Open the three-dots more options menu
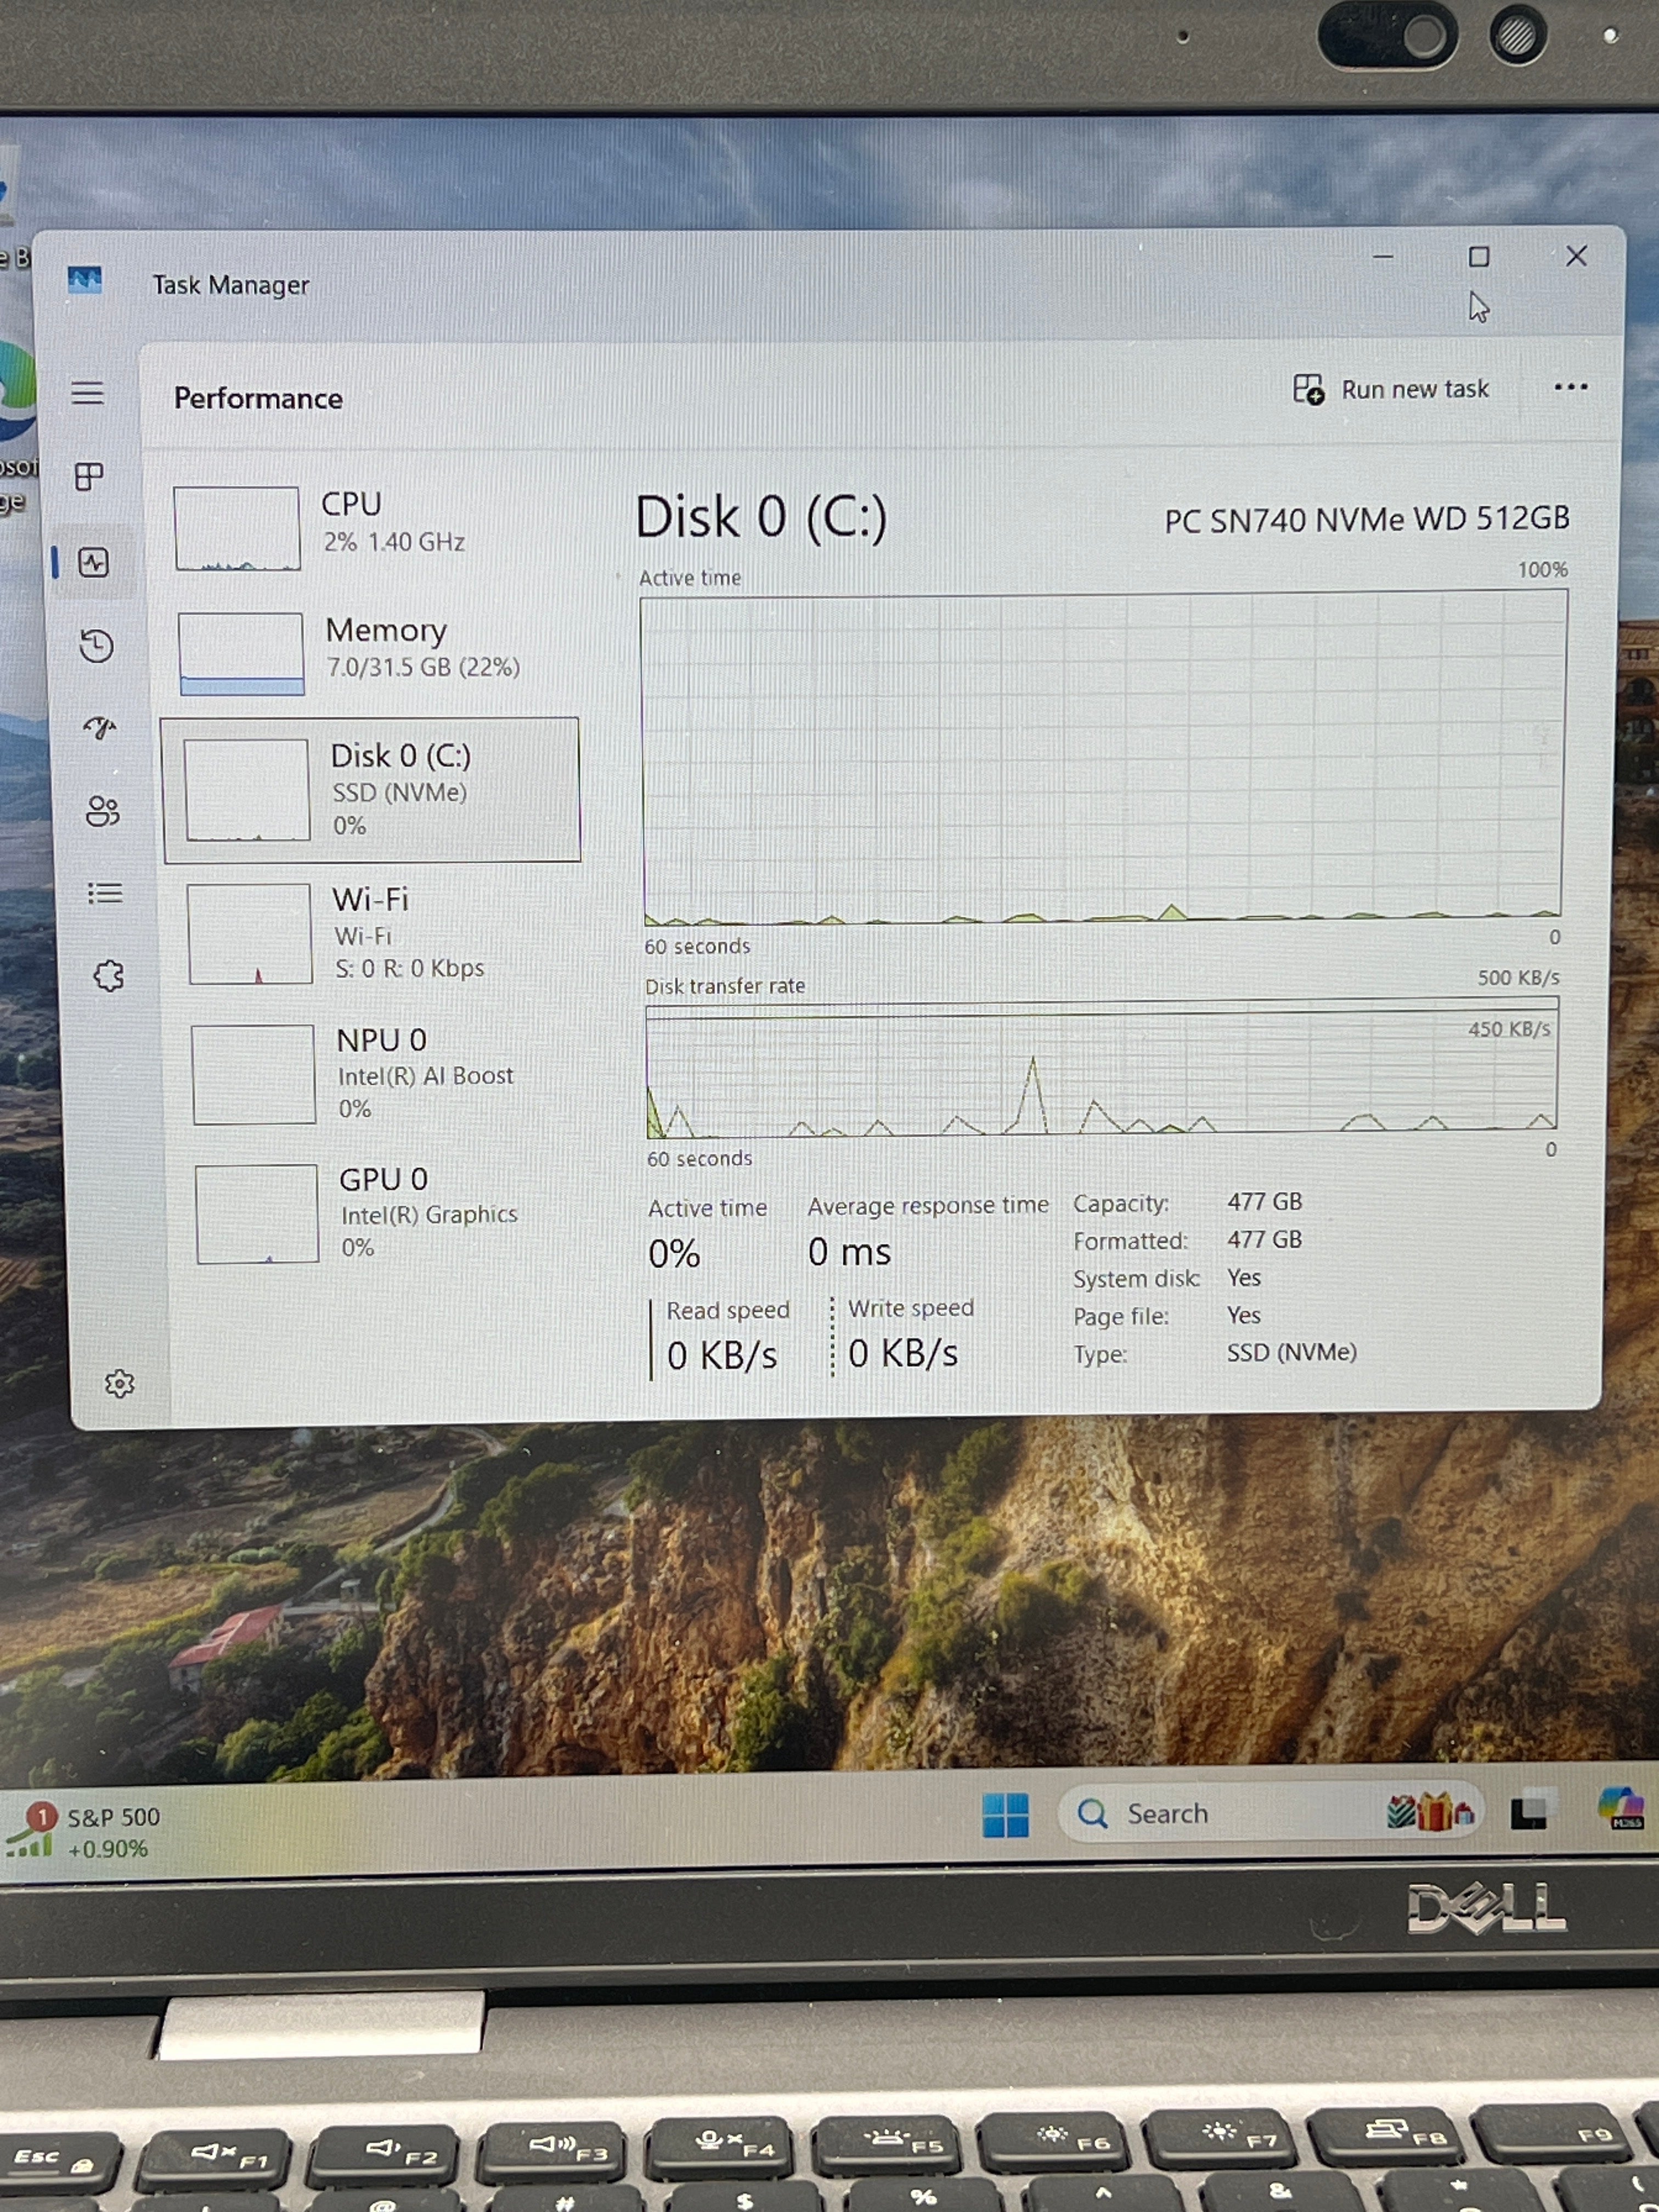 1571,387
